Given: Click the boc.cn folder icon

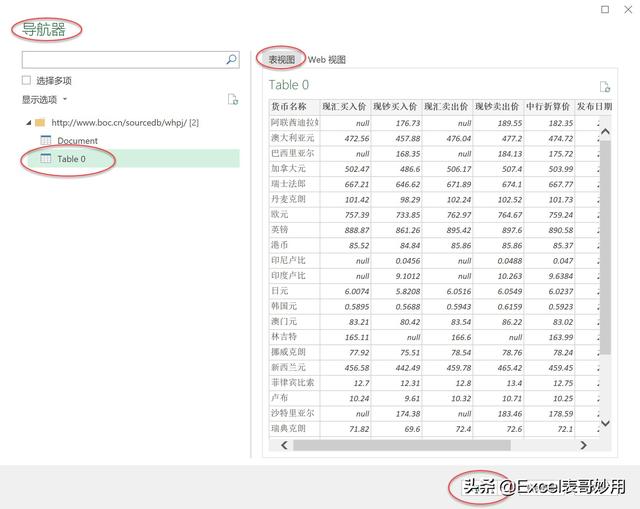Looking at the screenshot, I should (x=40, y=122).
